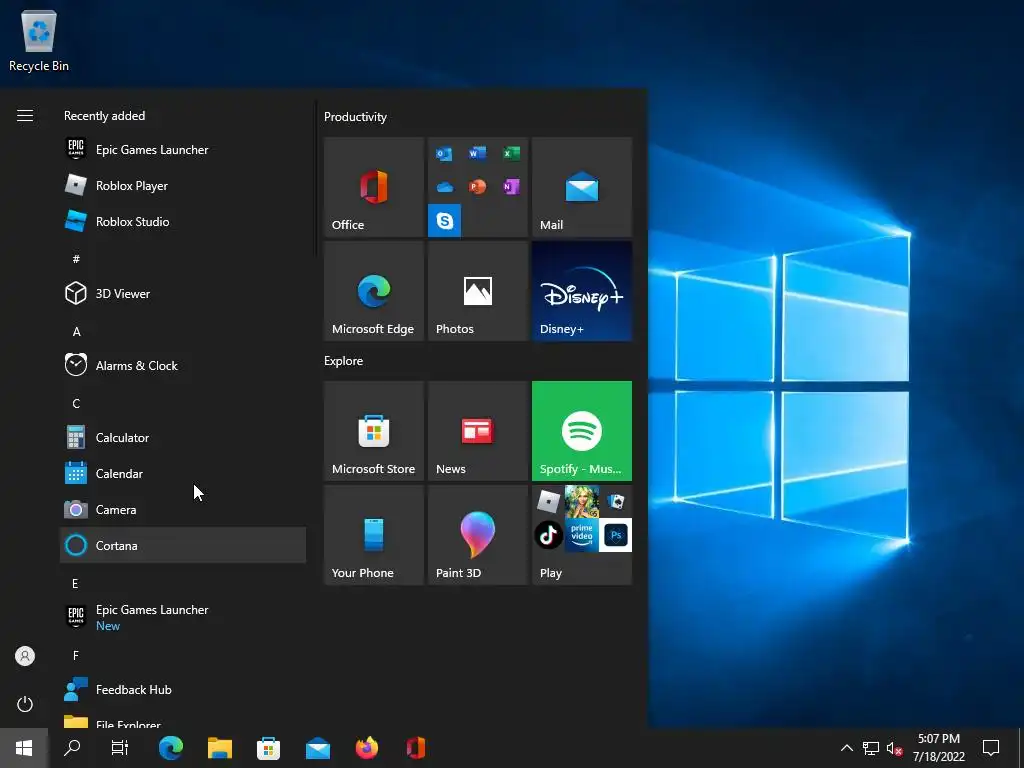
Task: Launch Epic Games Launcher under Recently added
Action: (x=183, y=150)
